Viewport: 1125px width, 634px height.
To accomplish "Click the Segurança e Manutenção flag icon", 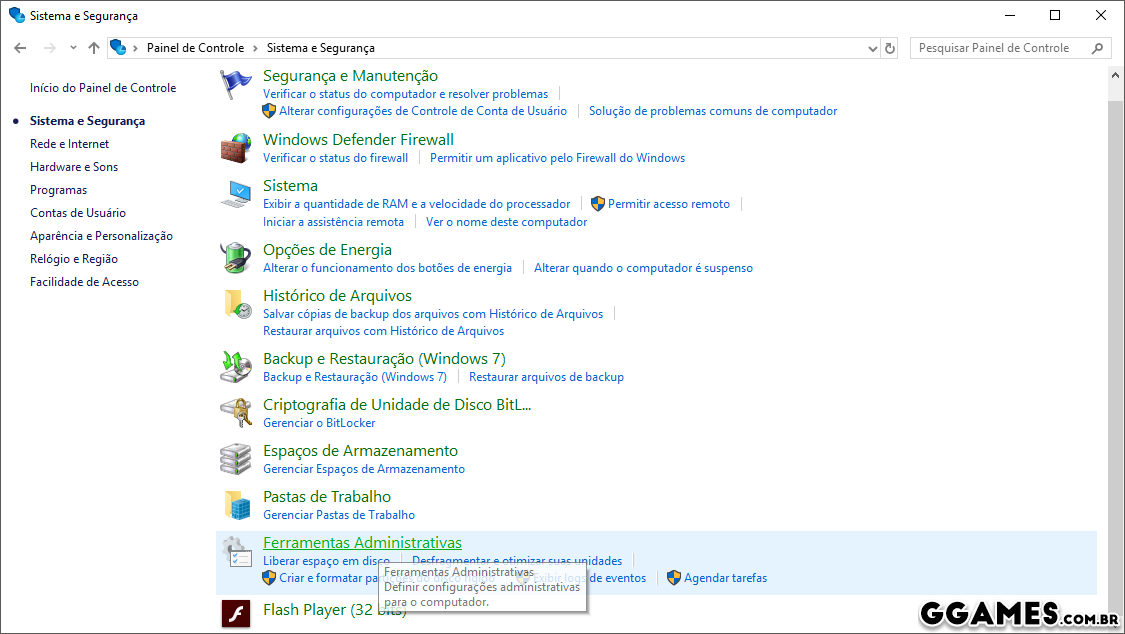I will [236, 85].
